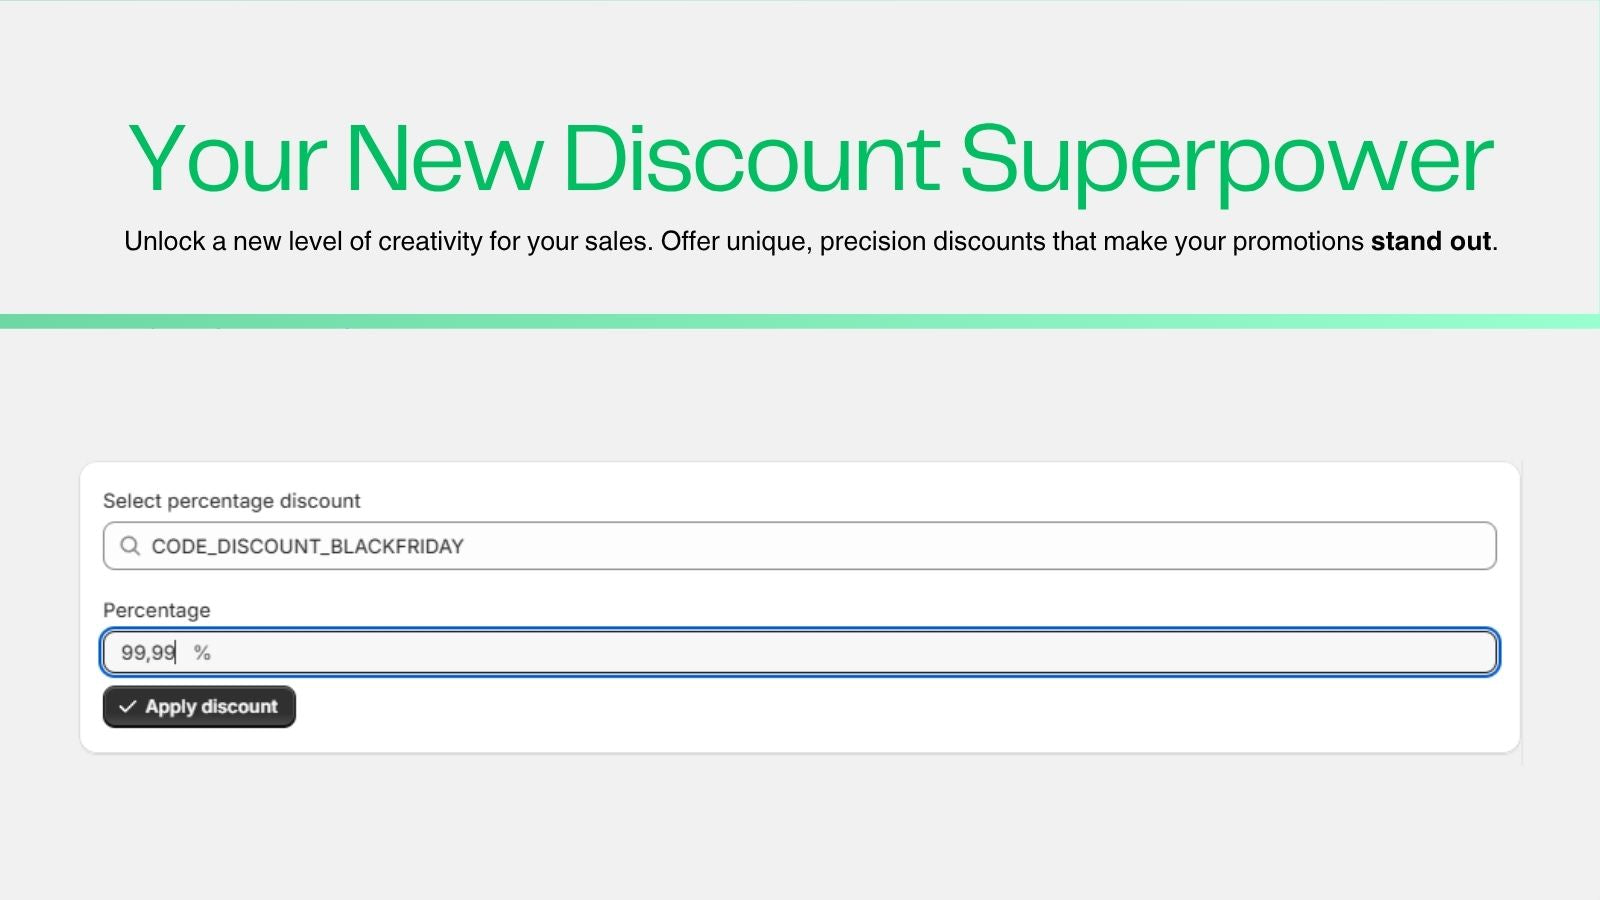Click the green gradient divider bar
This screenshot has height=900, width=1600.
click(800, 321)
